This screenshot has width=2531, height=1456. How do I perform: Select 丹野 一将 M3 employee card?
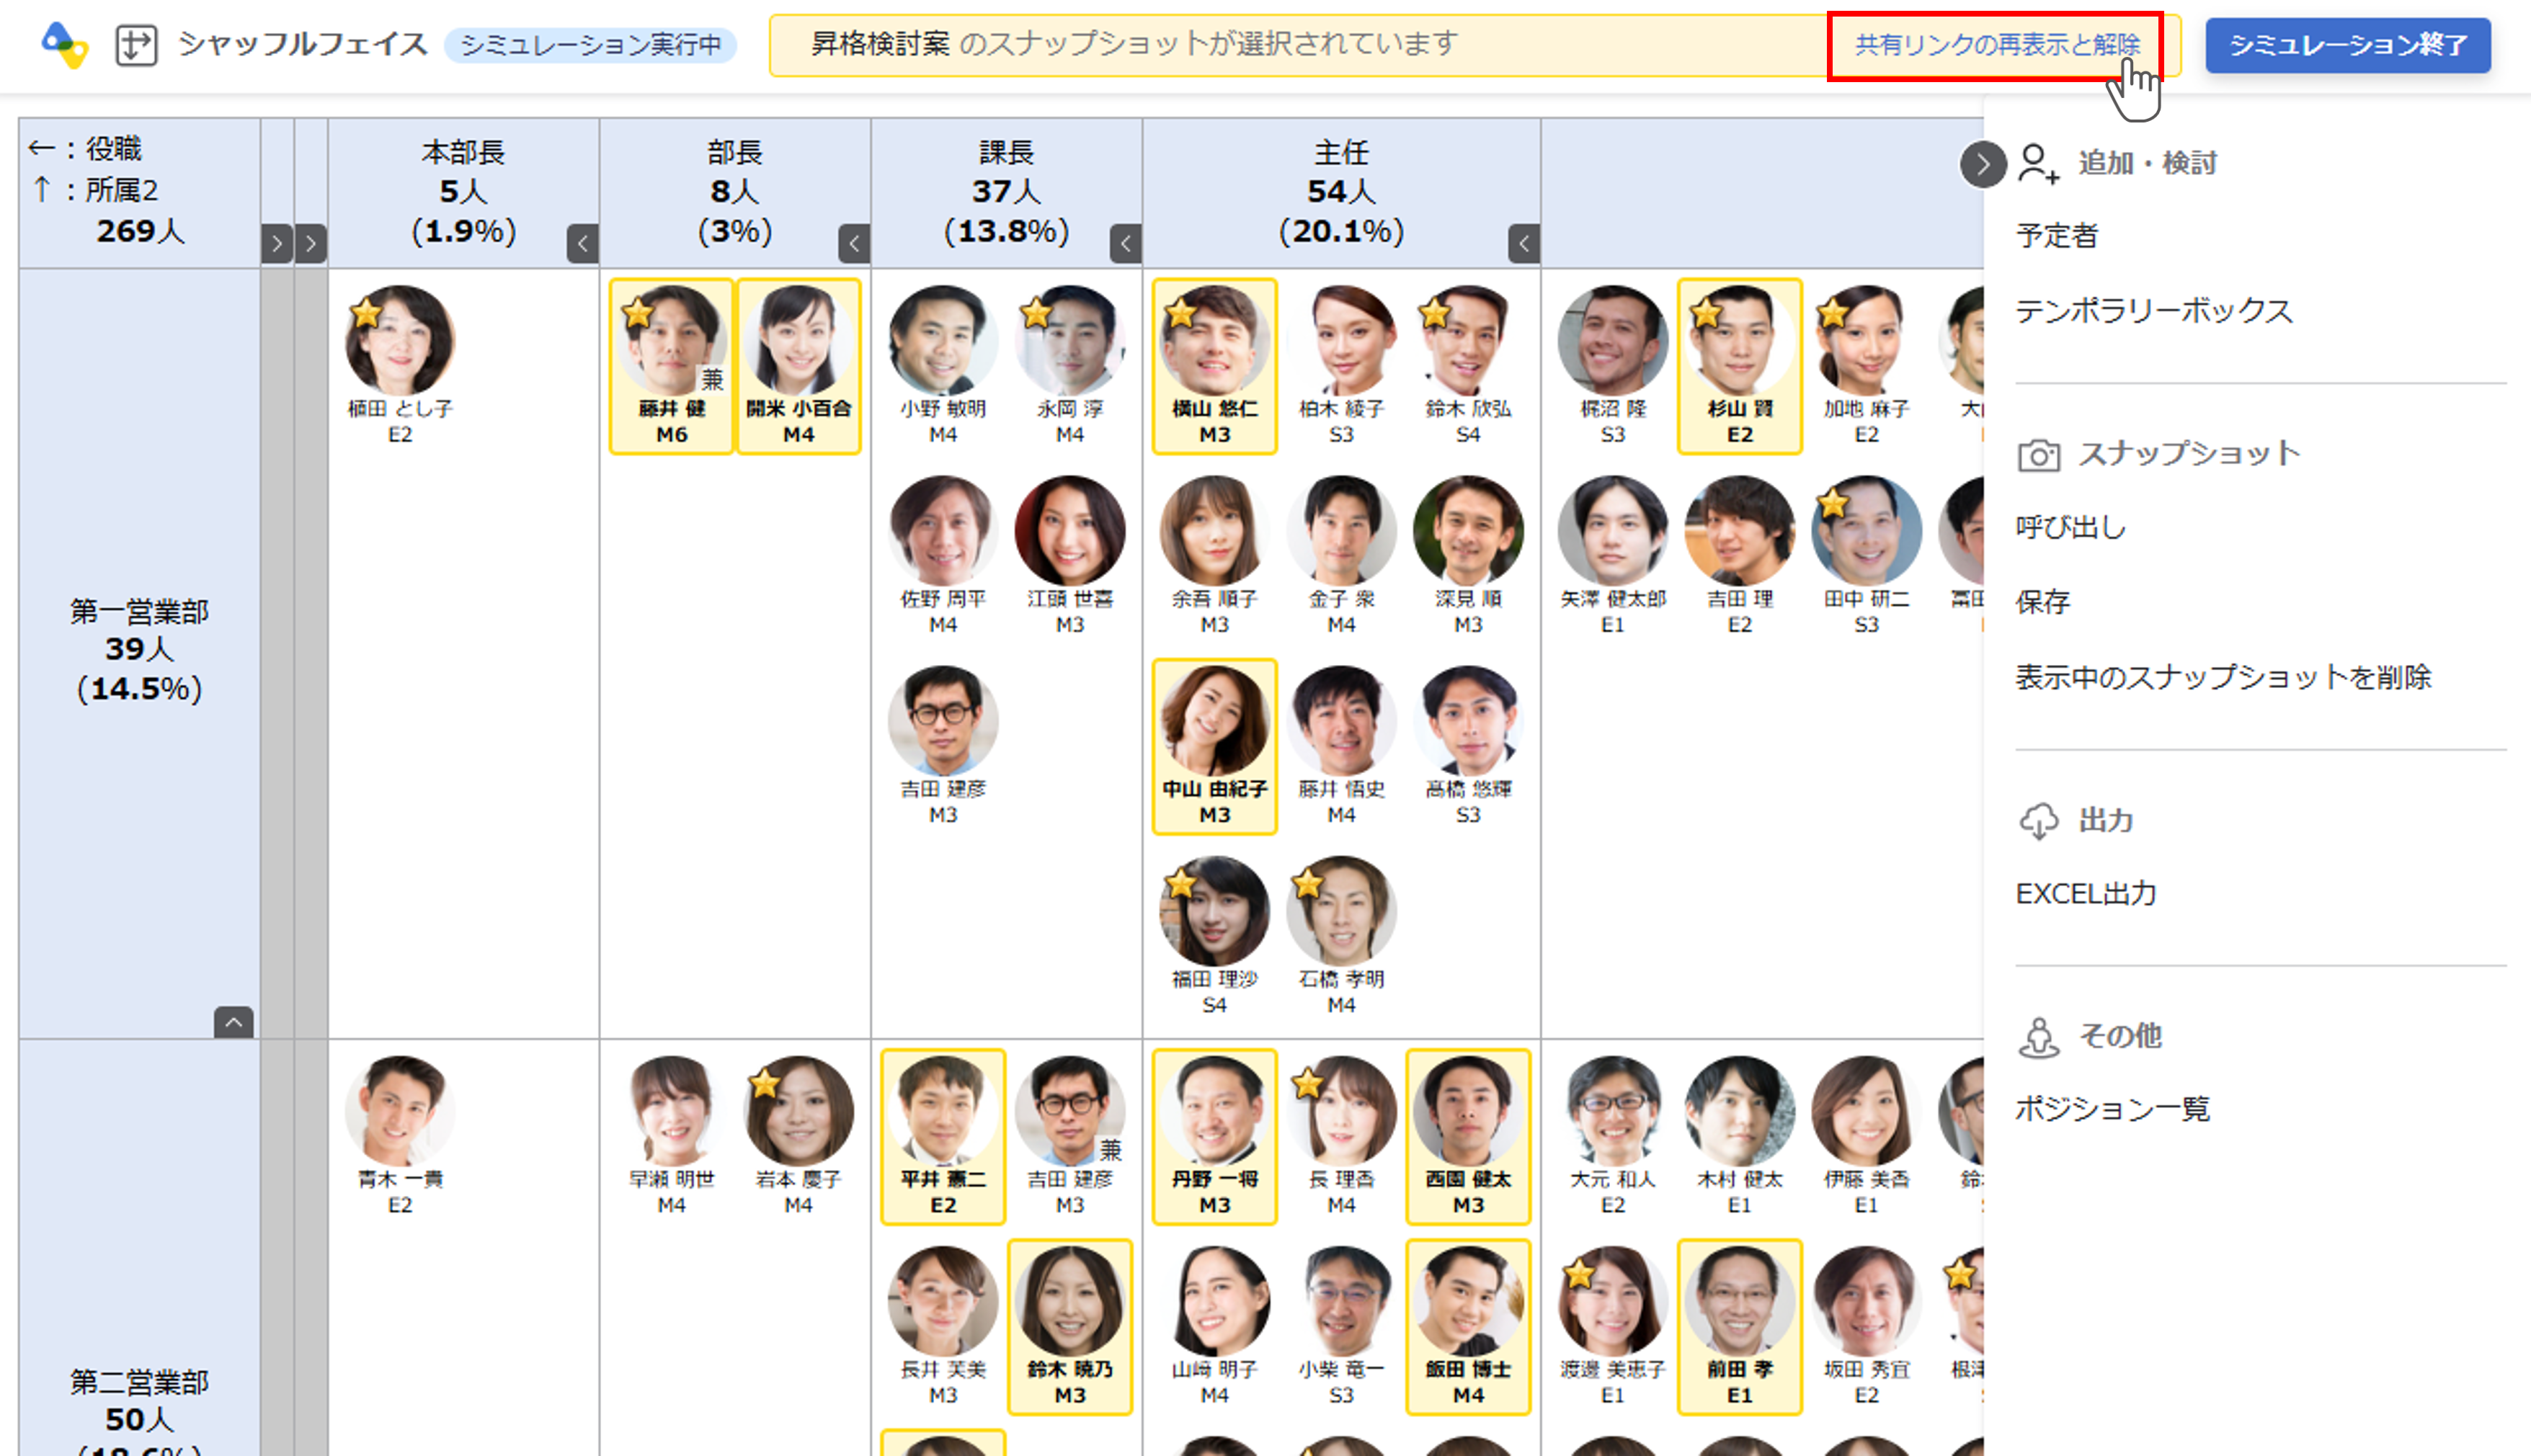[1214, 1136]
